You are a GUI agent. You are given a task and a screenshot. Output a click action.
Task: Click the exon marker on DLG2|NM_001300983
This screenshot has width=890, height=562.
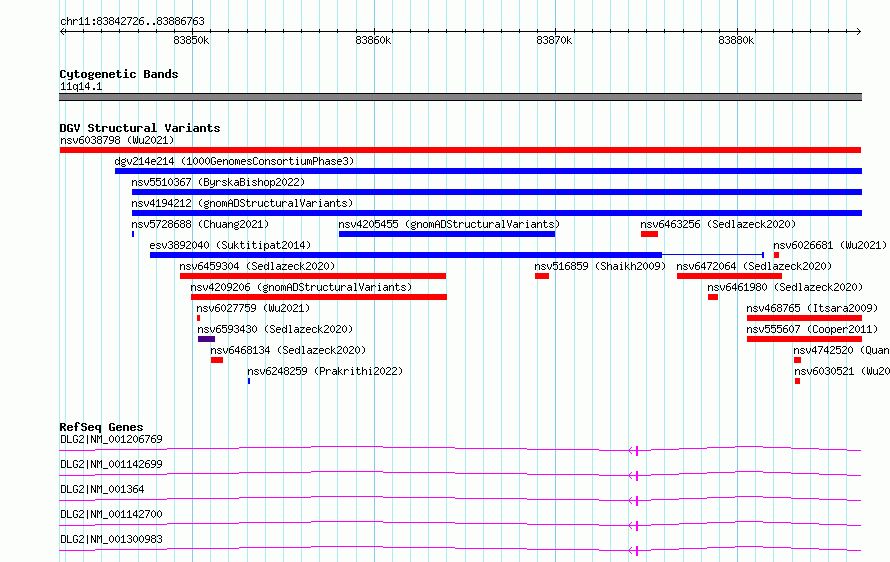636,551
